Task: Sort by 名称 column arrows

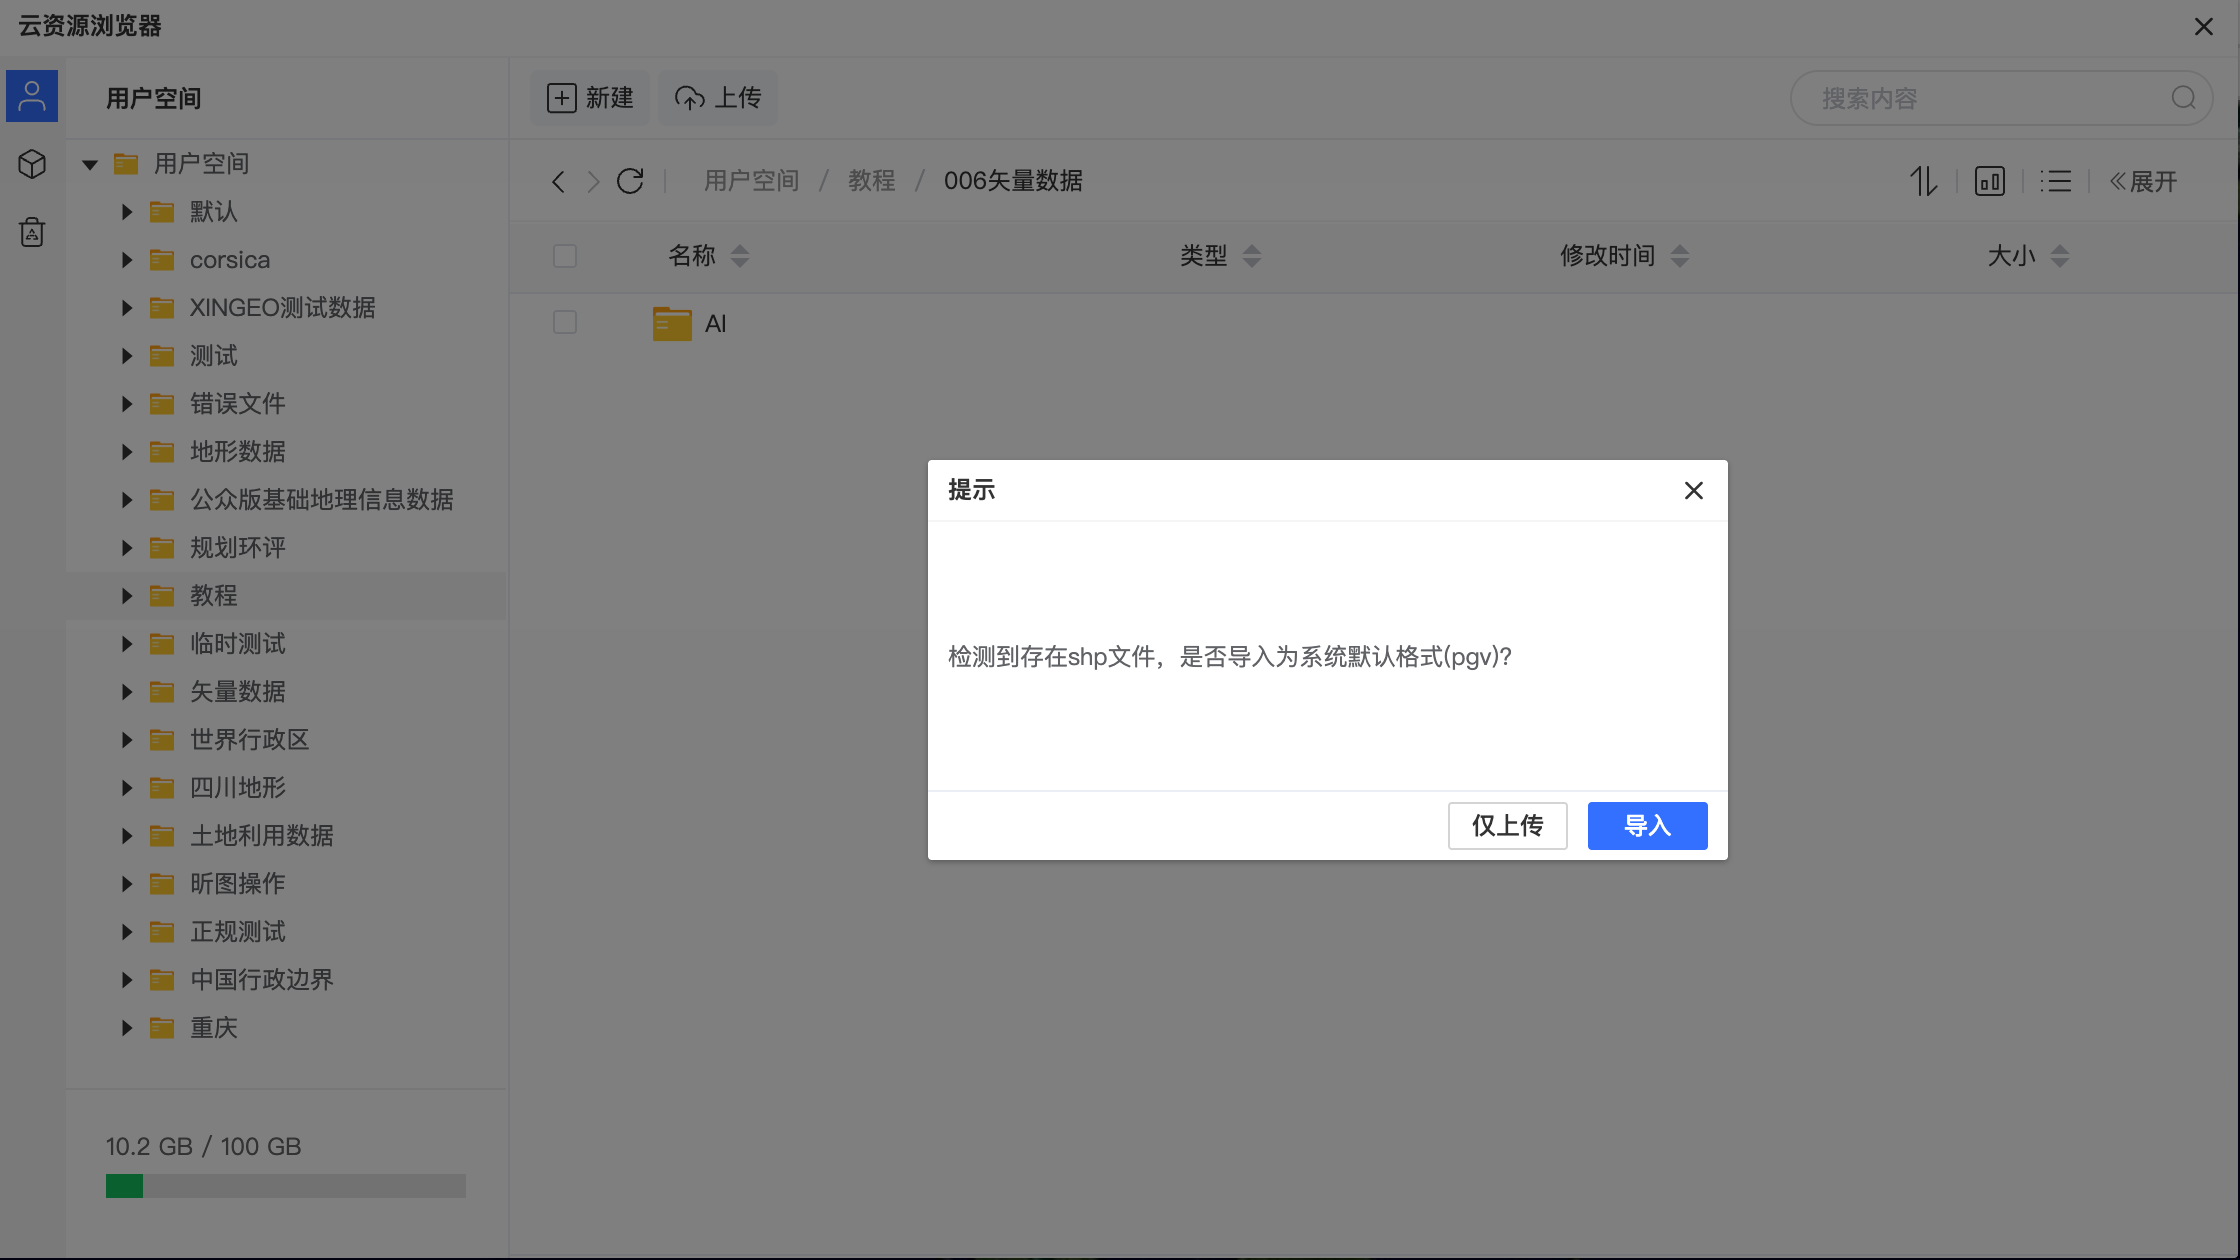Action: tap(740, 256)
